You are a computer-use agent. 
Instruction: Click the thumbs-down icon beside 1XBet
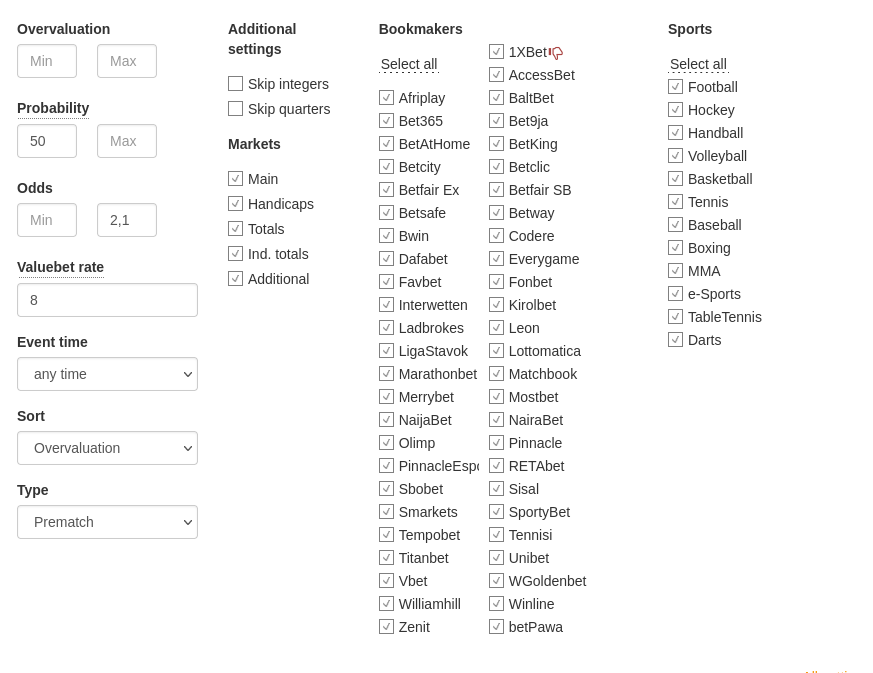tap(557, 53)
